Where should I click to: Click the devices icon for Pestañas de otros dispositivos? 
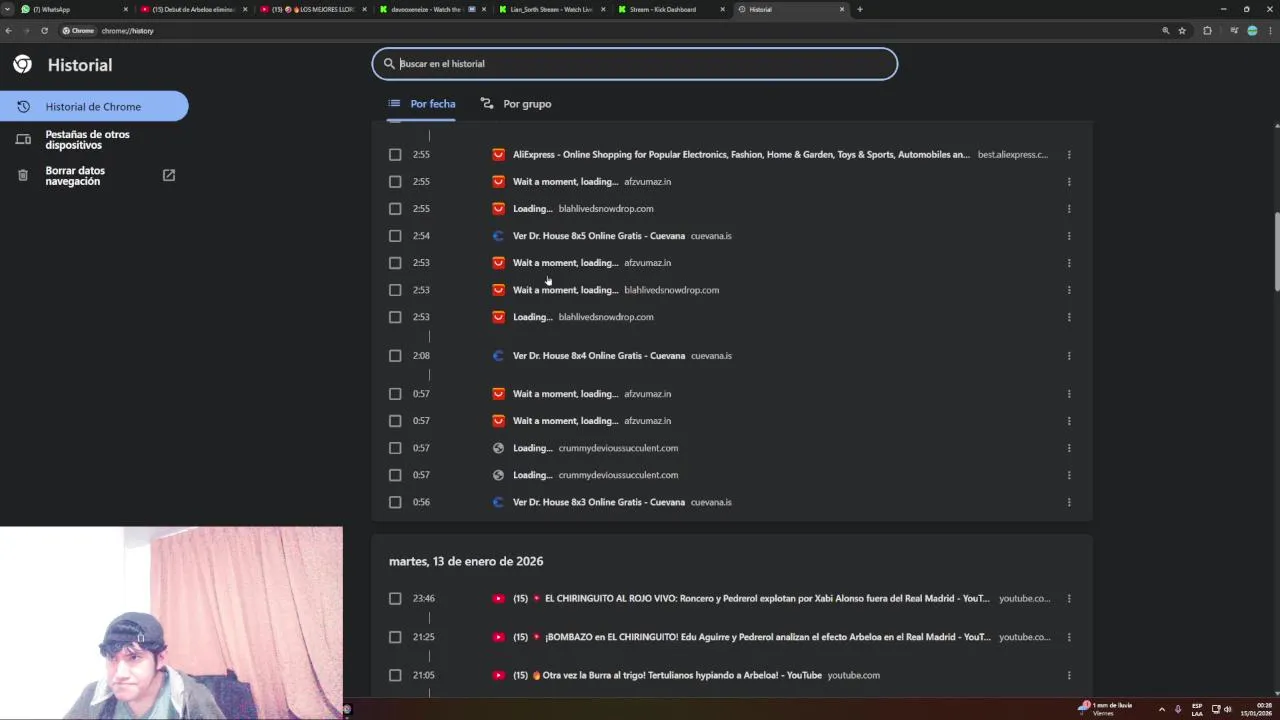click(23, 139)
